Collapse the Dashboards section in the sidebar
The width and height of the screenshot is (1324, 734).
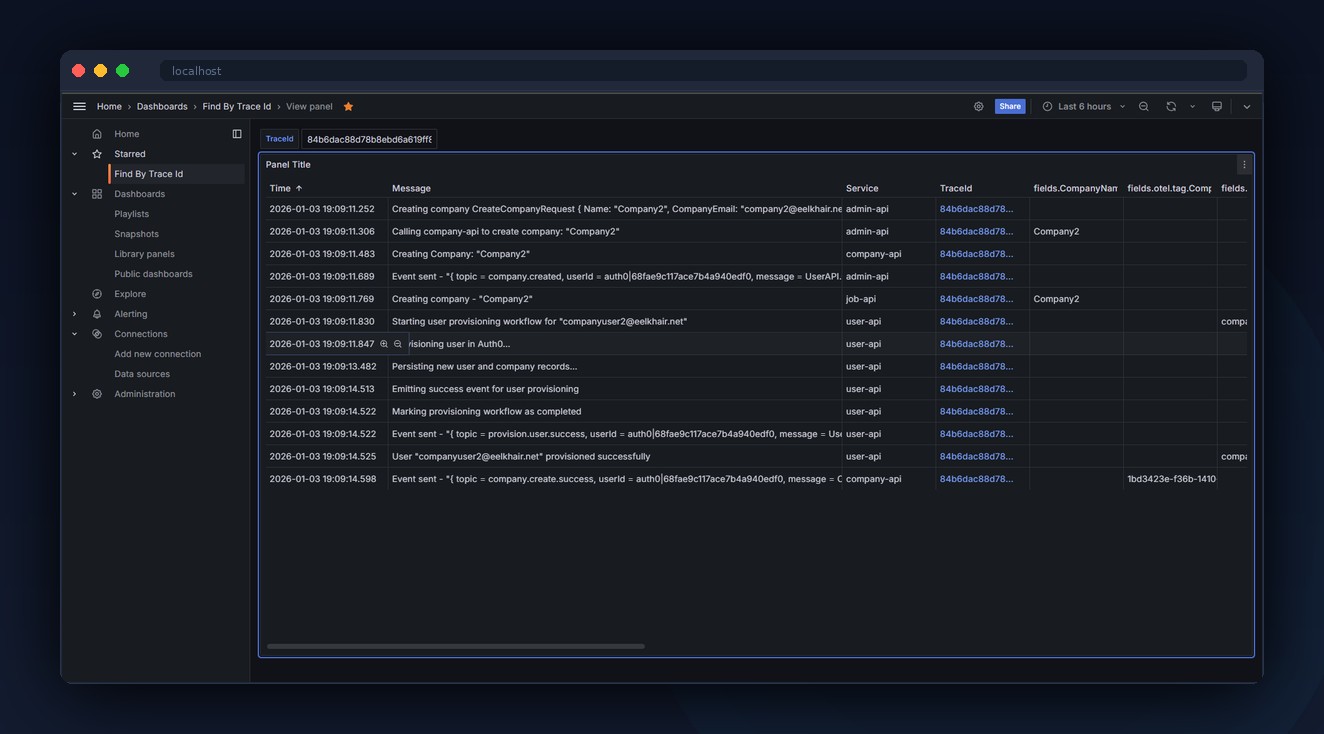coord(73,193)
